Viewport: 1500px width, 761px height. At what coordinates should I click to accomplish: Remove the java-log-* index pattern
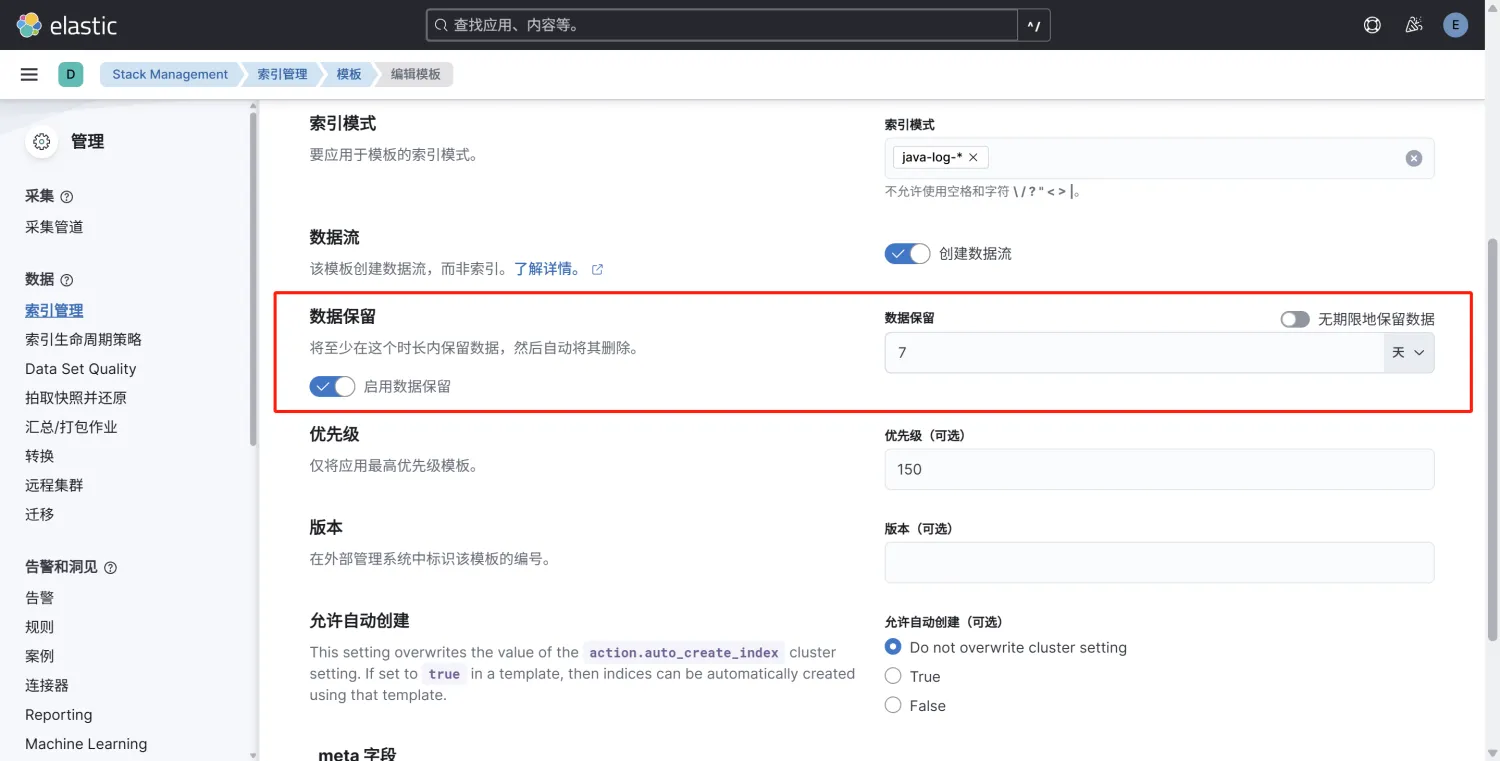[973, 158]
